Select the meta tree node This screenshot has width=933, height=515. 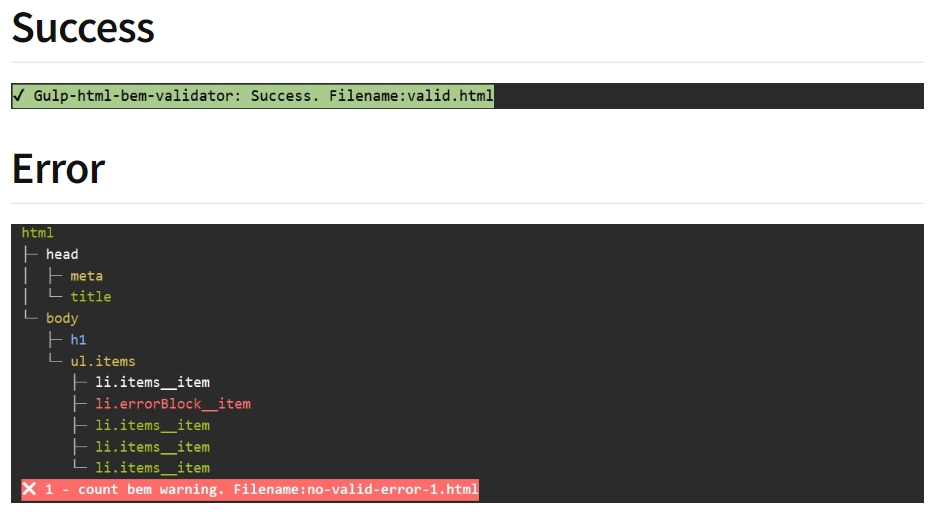click(x=86, y=275)
